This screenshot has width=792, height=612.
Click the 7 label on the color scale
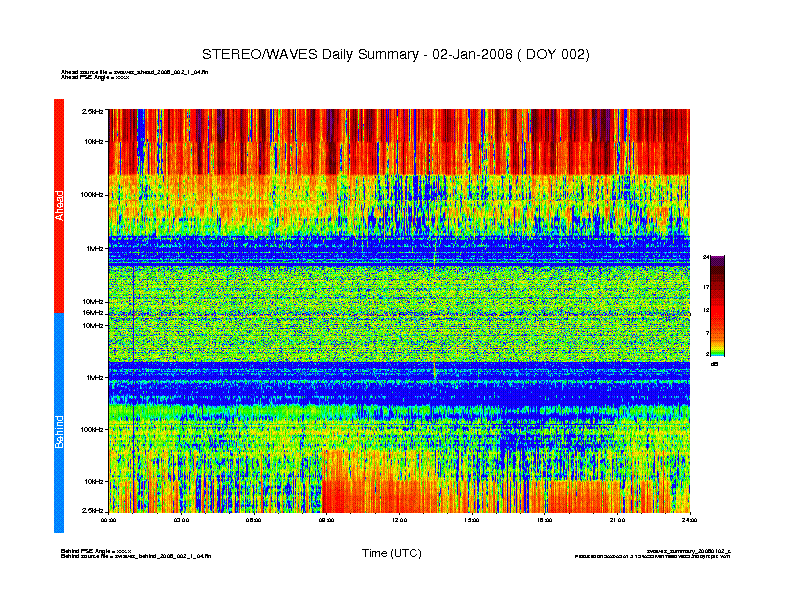click(x=707, y=333)
